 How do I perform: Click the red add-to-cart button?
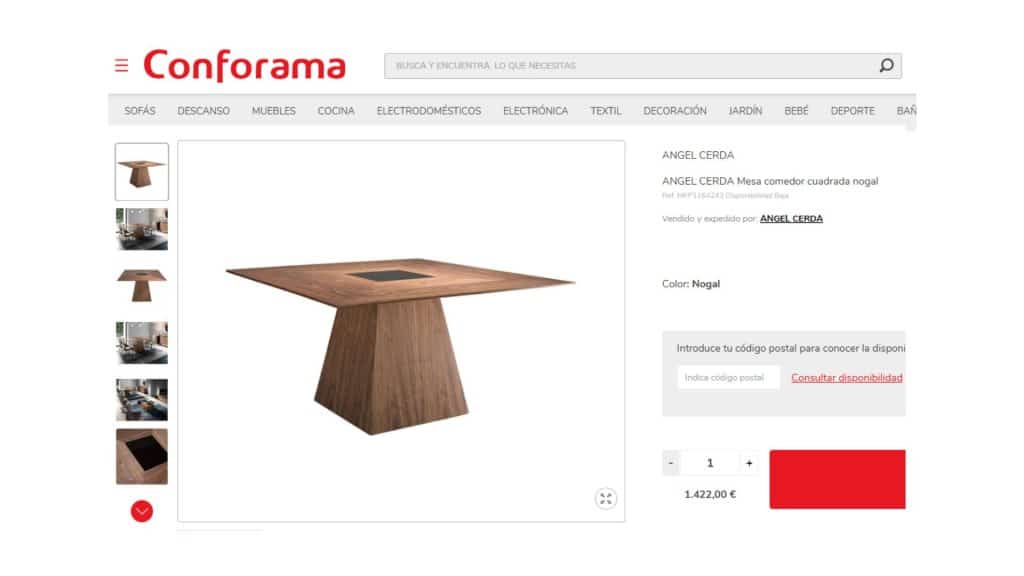click(837, 479)
